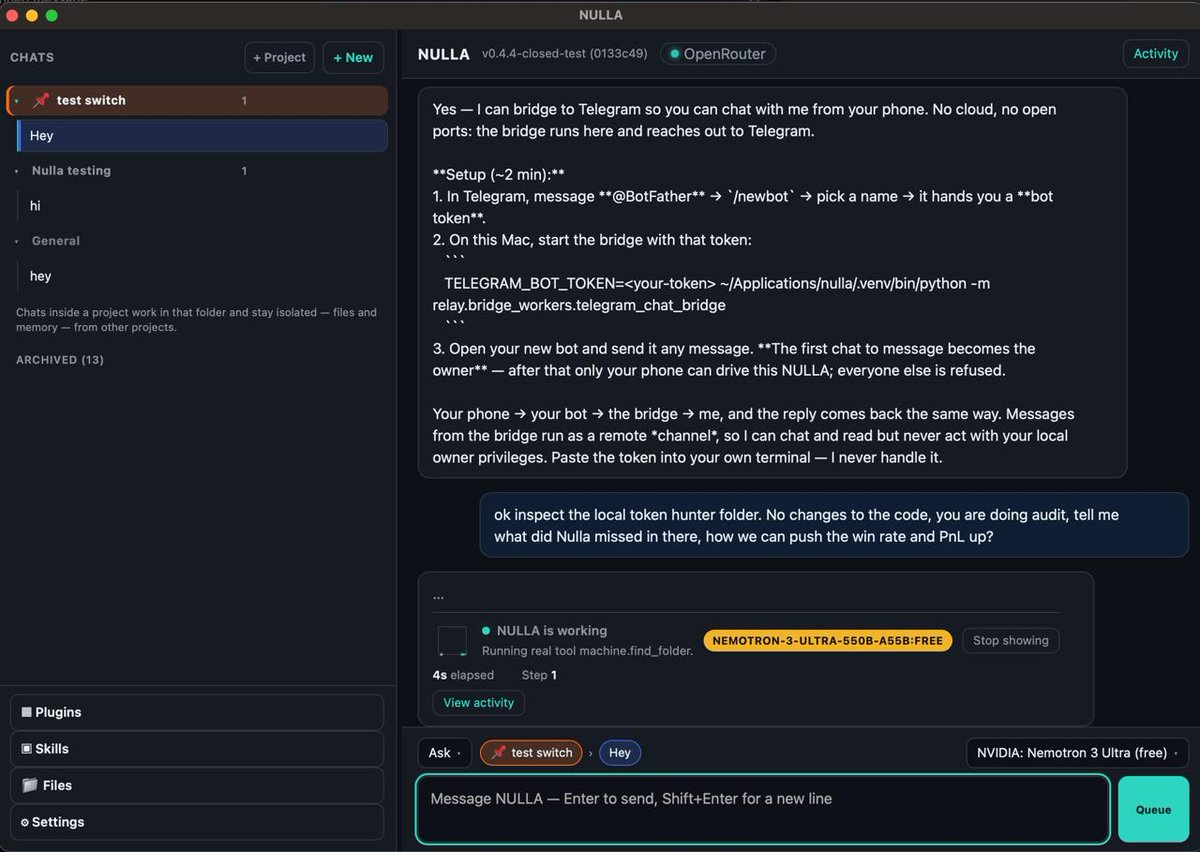Screen dimensions: 1200x852
Task: Maximize the window with the green button
Action: click(52, 15)
